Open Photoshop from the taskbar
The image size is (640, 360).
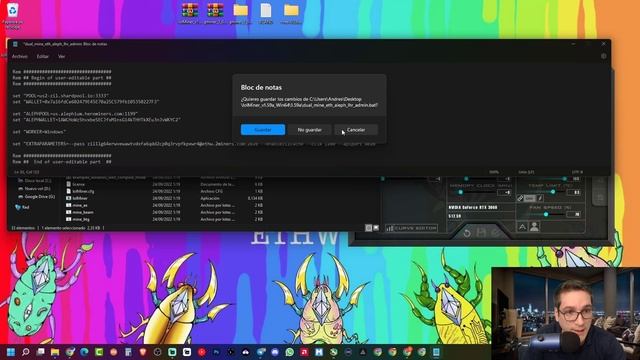[x=216, y=352]
